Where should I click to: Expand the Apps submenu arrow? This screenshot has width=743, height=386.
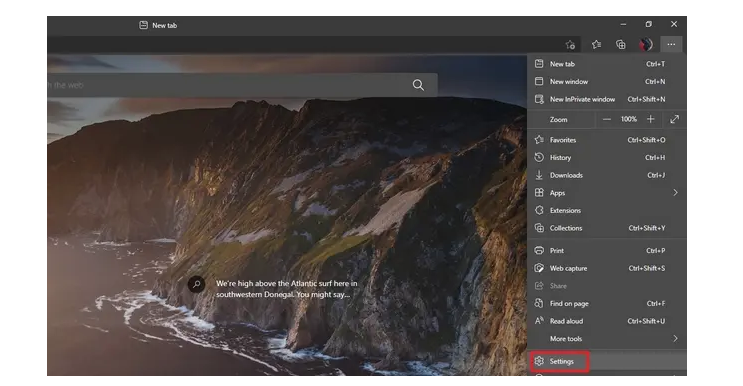[675, 193]
